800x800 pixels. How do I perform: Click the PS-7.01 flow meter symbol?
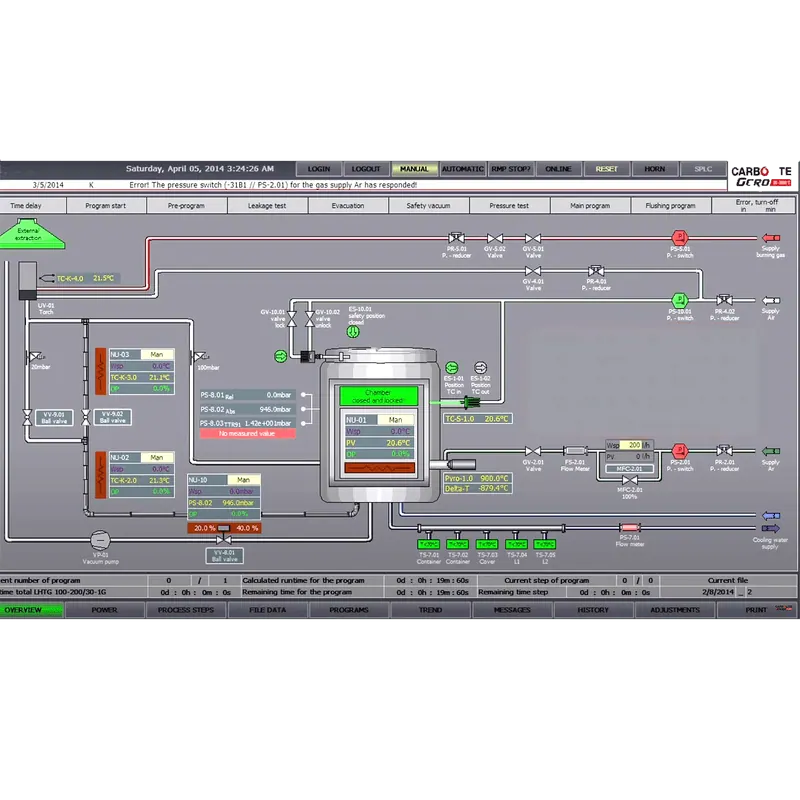(630, 527)
